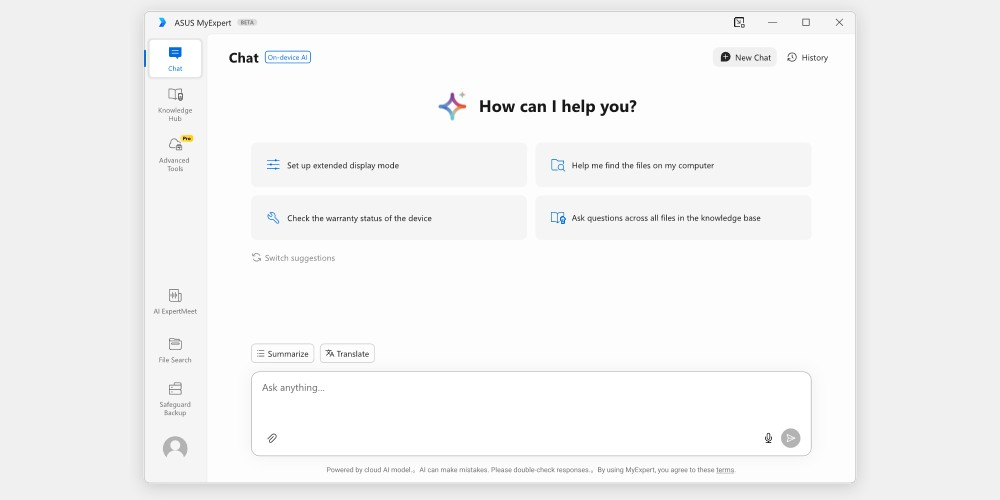
Task: Select the Chat tab in sidebar
Action: point(175,58)
